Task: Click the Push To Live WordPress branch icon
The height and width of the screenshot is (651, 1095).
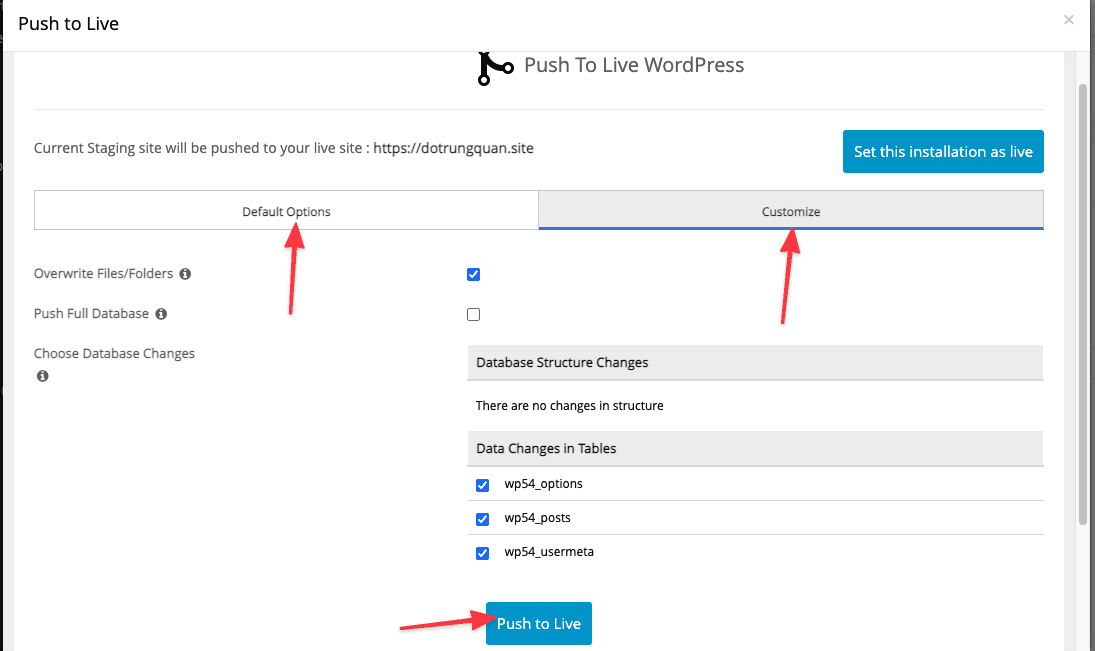Action: click(495, 68)
